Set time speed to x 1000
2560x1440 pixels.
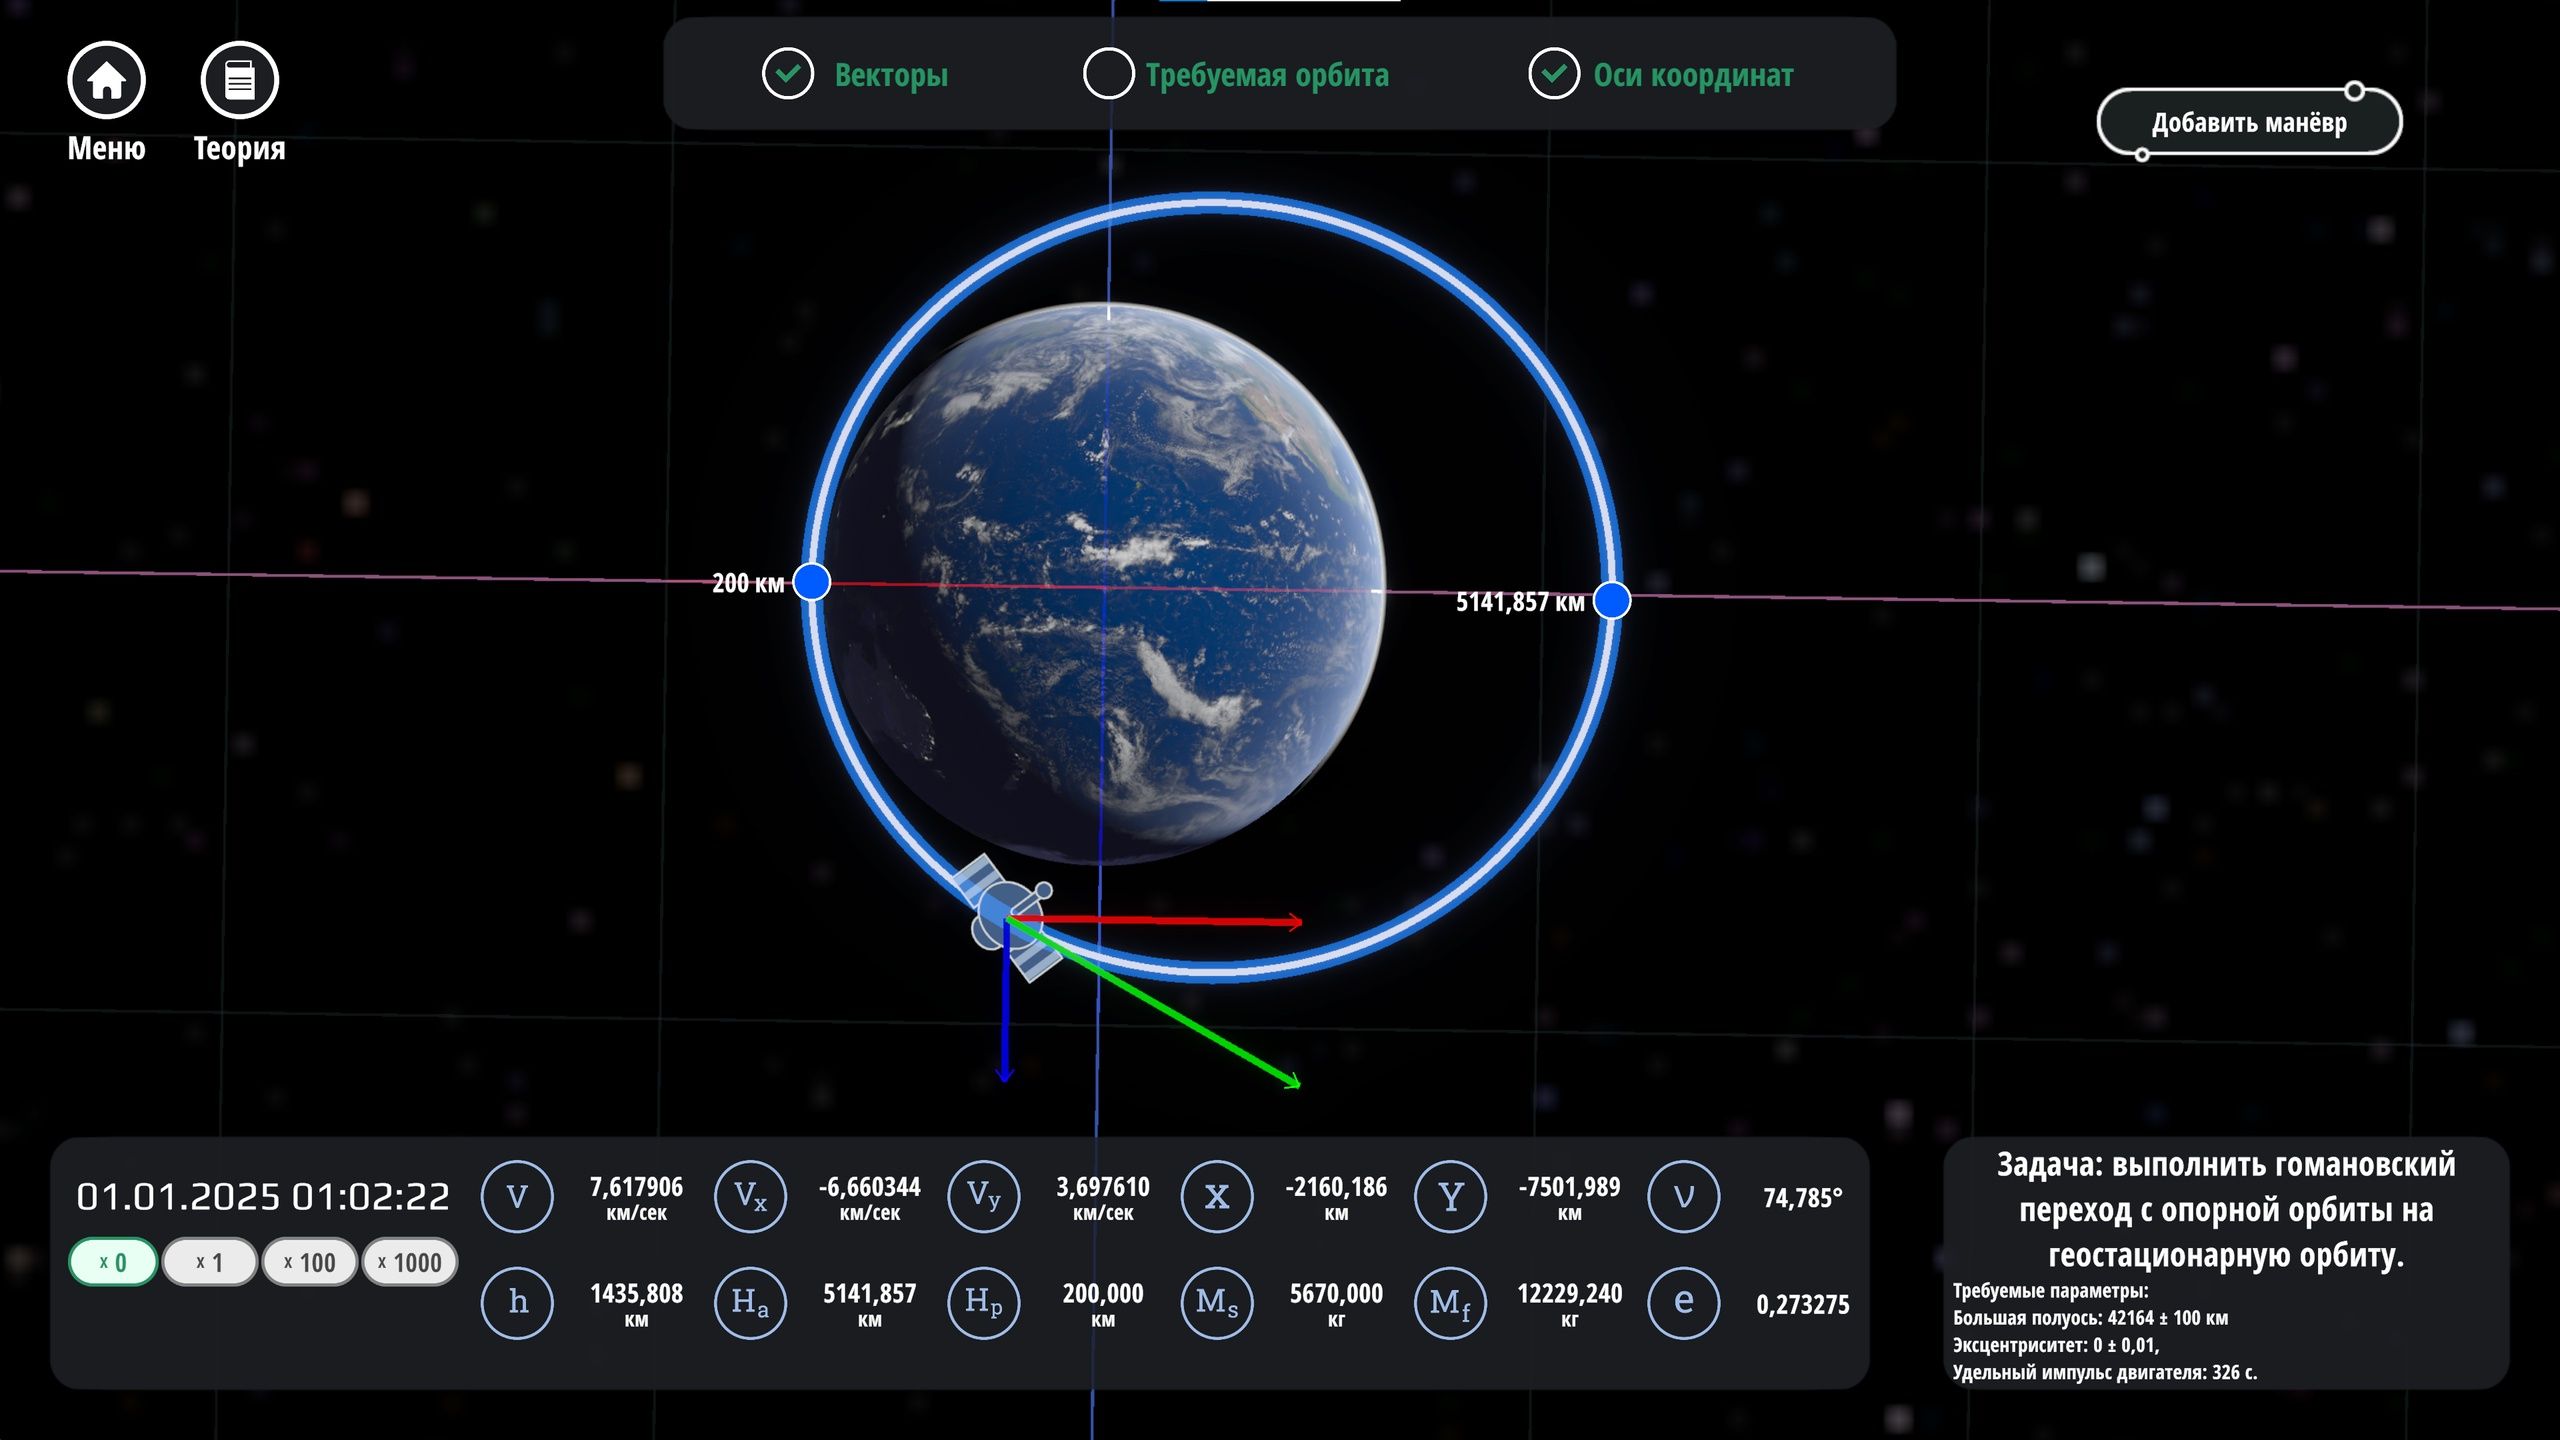pos(409,1262)
